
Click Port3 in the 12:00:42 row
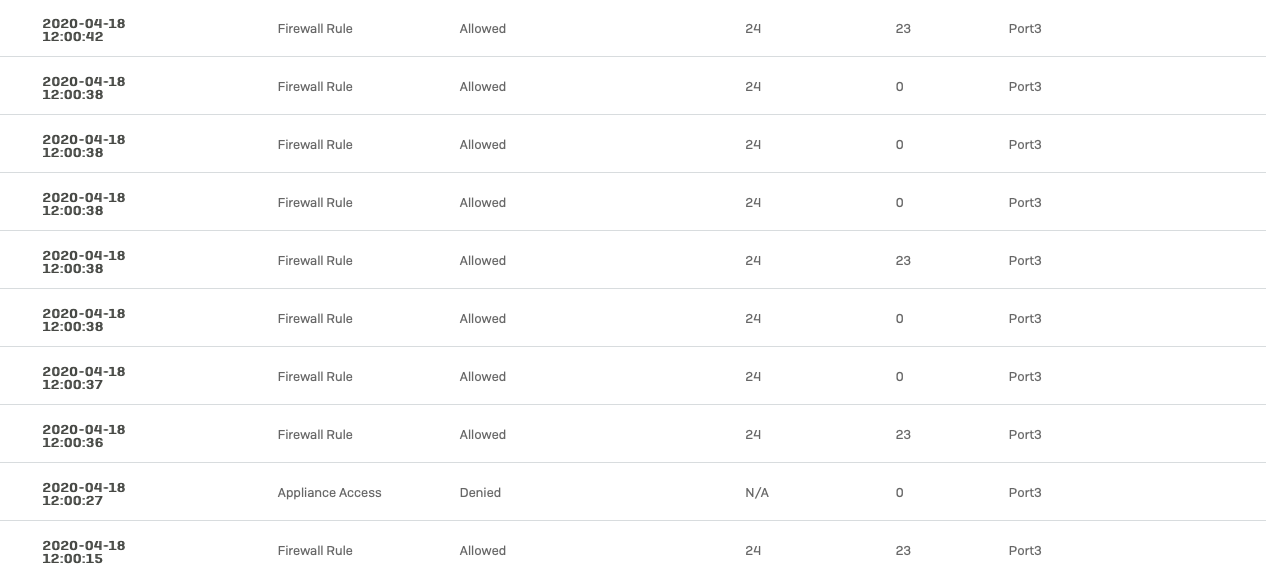(x=1025, y=29)
